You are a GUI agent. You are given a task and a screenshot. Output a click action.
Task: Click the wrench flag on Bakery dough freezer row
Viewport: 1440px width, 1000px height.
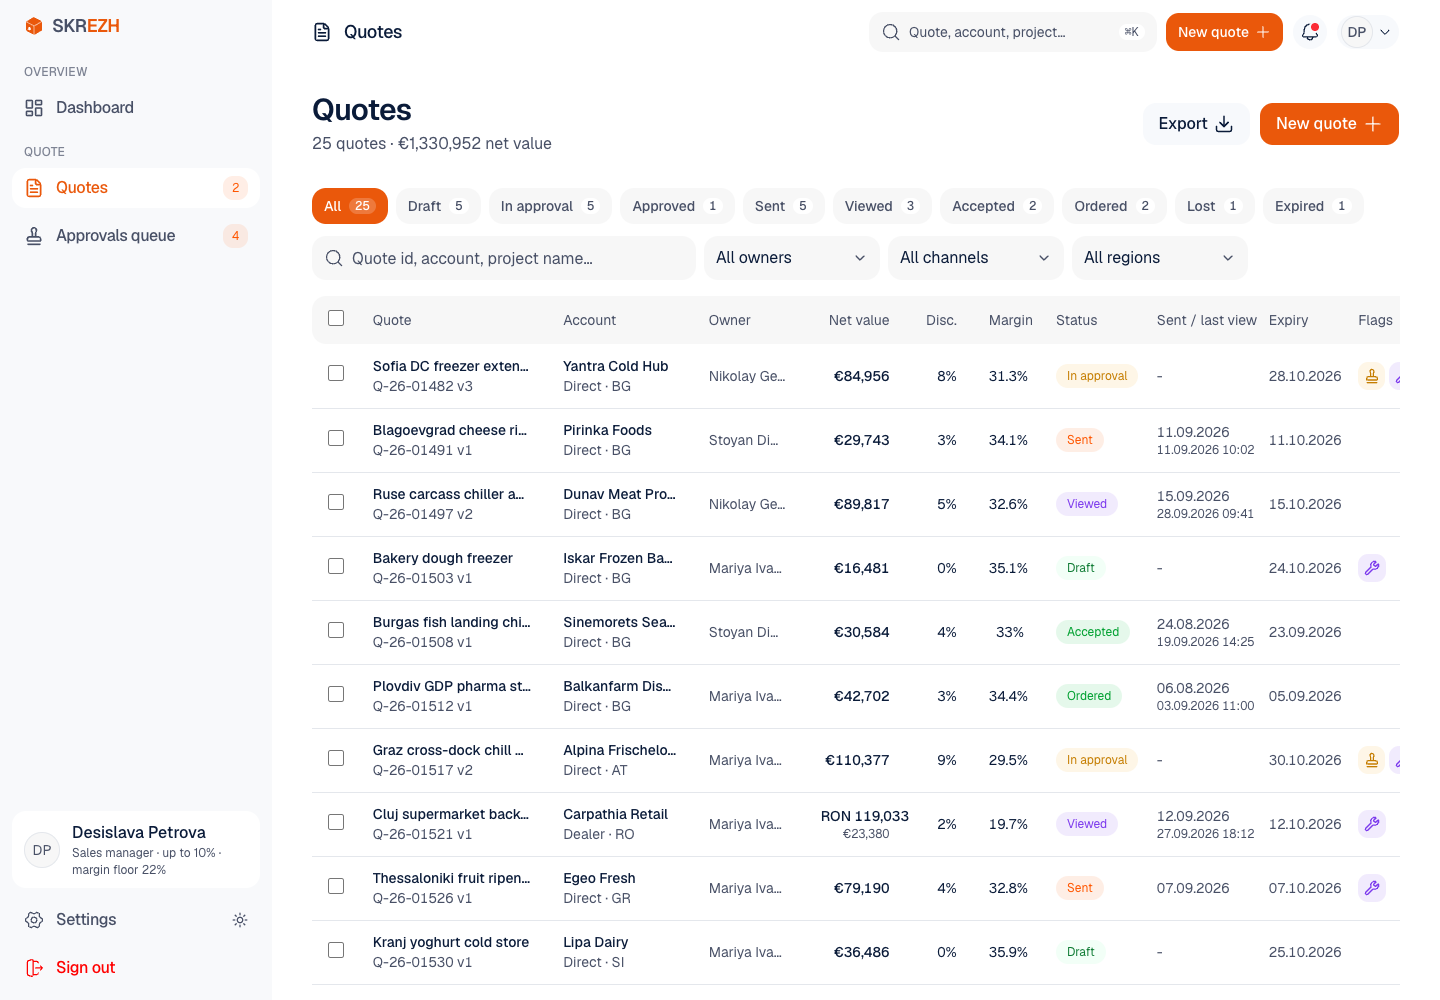[1372, 568]
